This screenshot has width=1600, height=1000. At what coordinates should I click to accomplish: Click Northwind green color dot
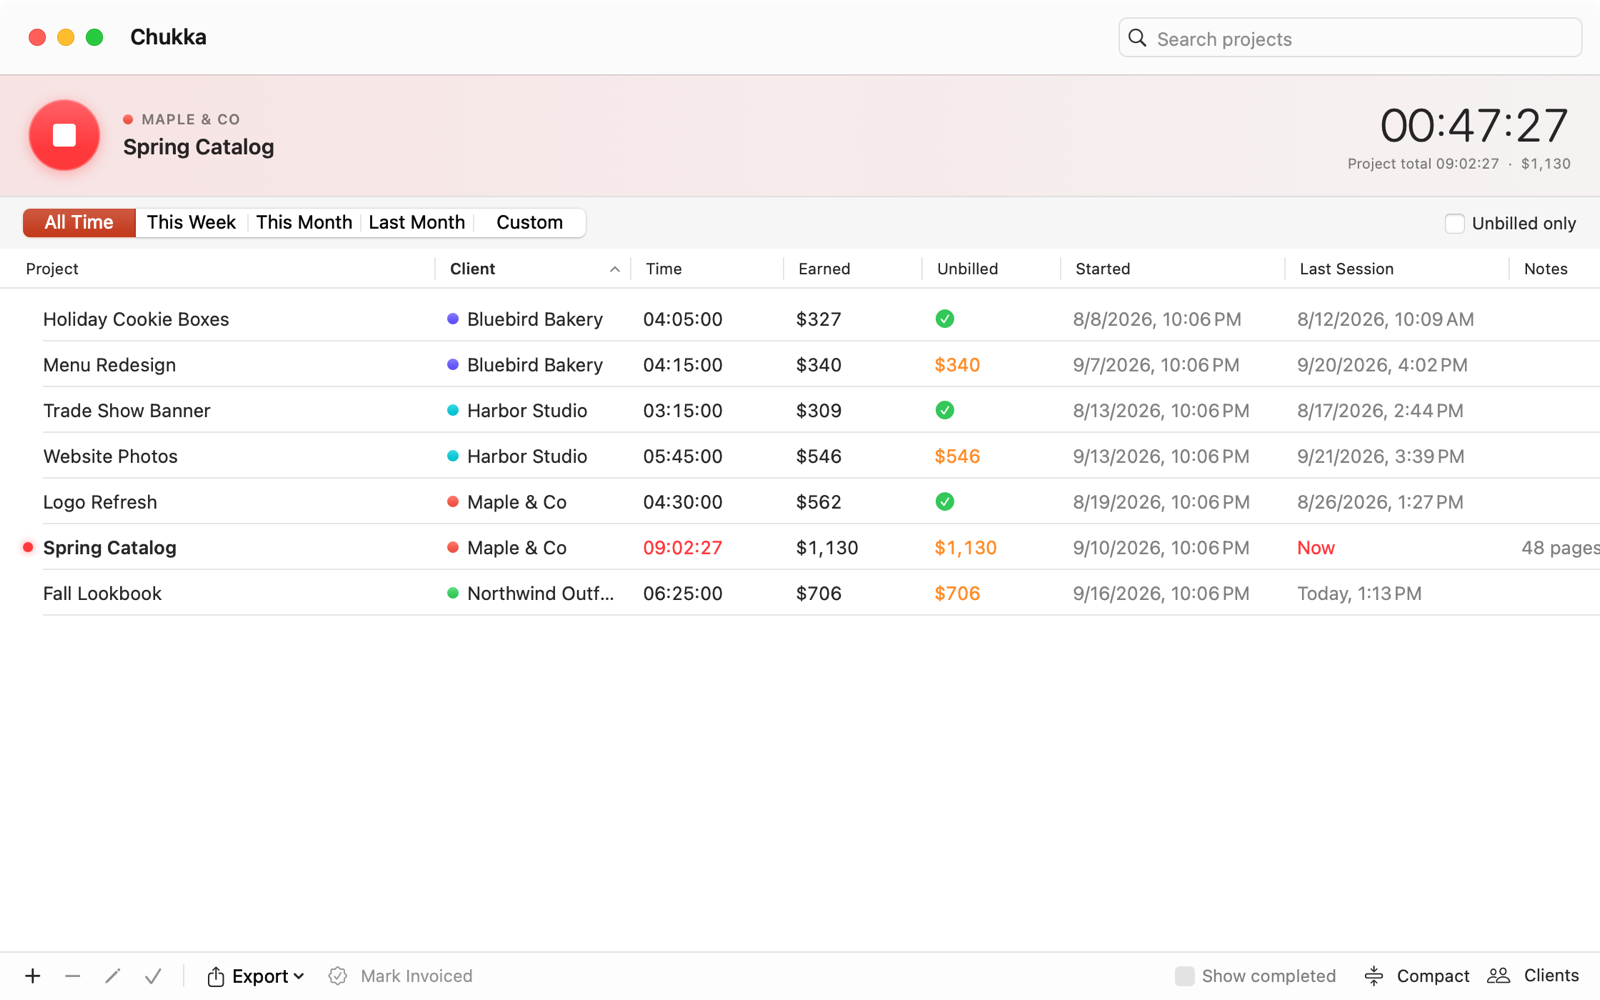tap(453, 593)
